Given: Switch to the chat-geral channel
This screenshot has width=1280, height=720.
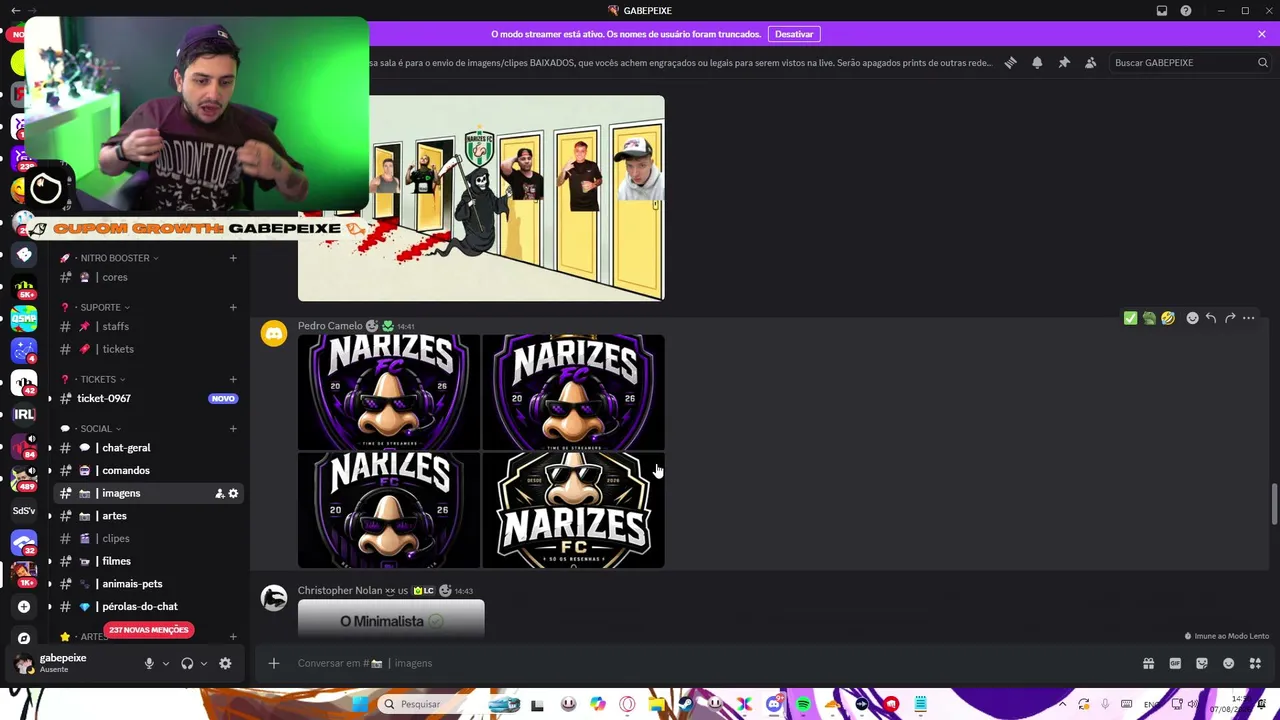Looking at the screenshot, I should [148, 448].
